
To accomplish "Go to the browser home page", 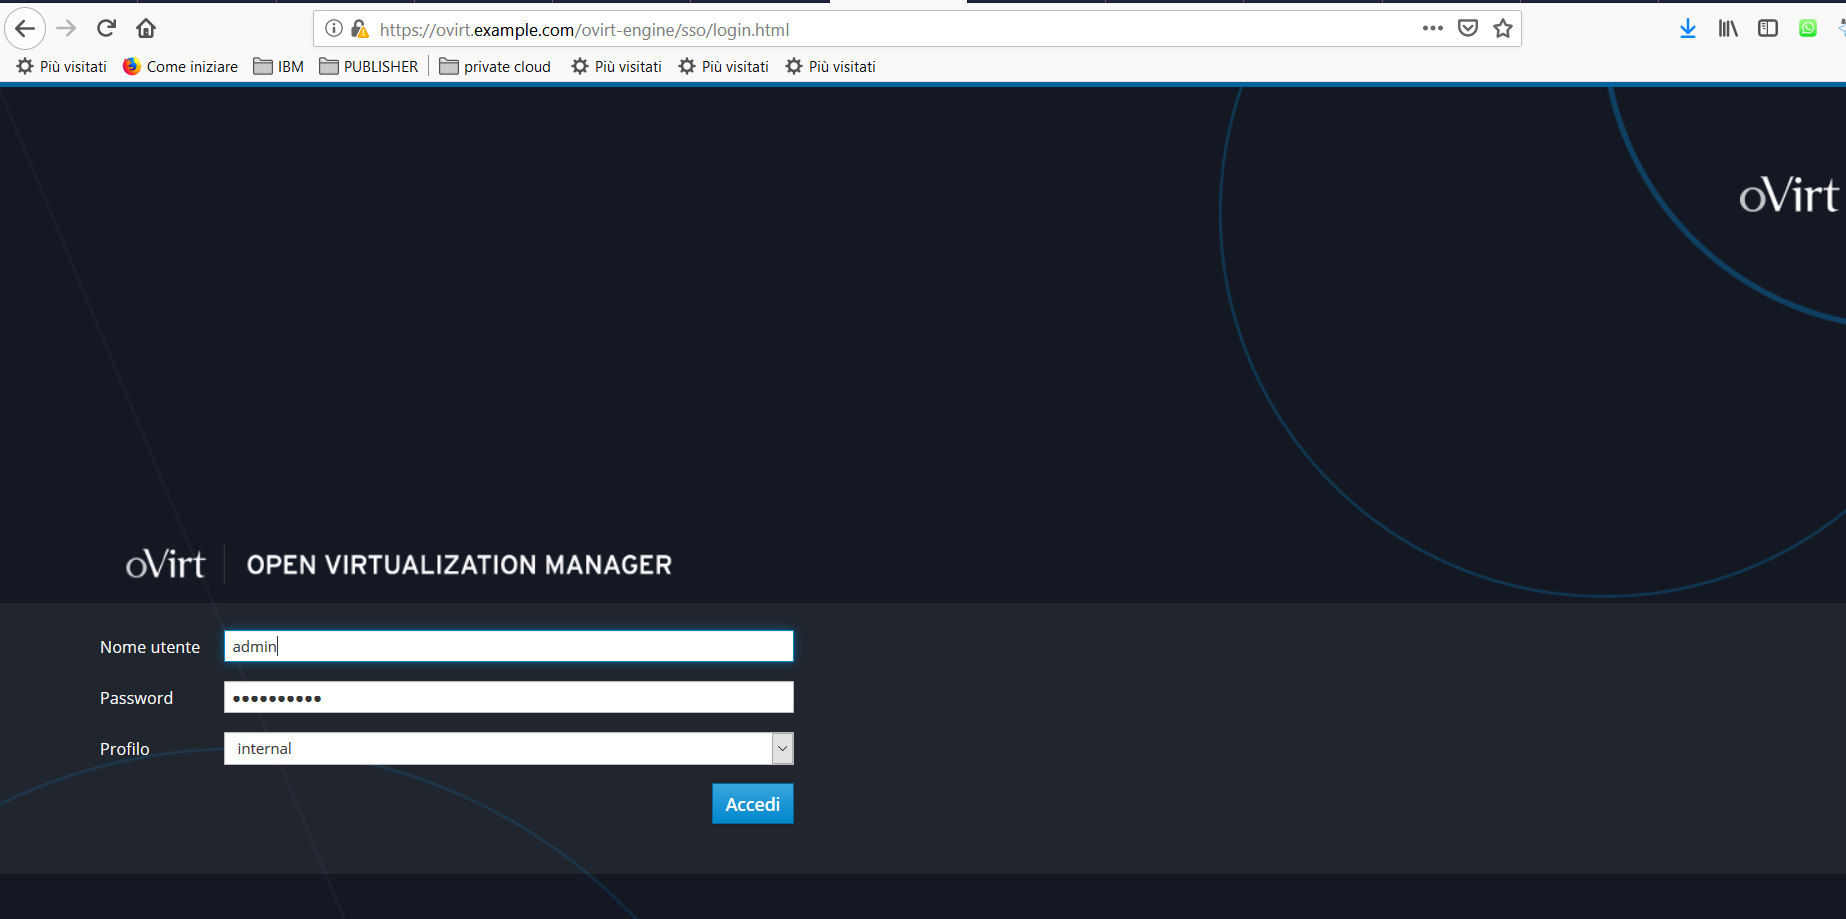I will pos(146,28).
